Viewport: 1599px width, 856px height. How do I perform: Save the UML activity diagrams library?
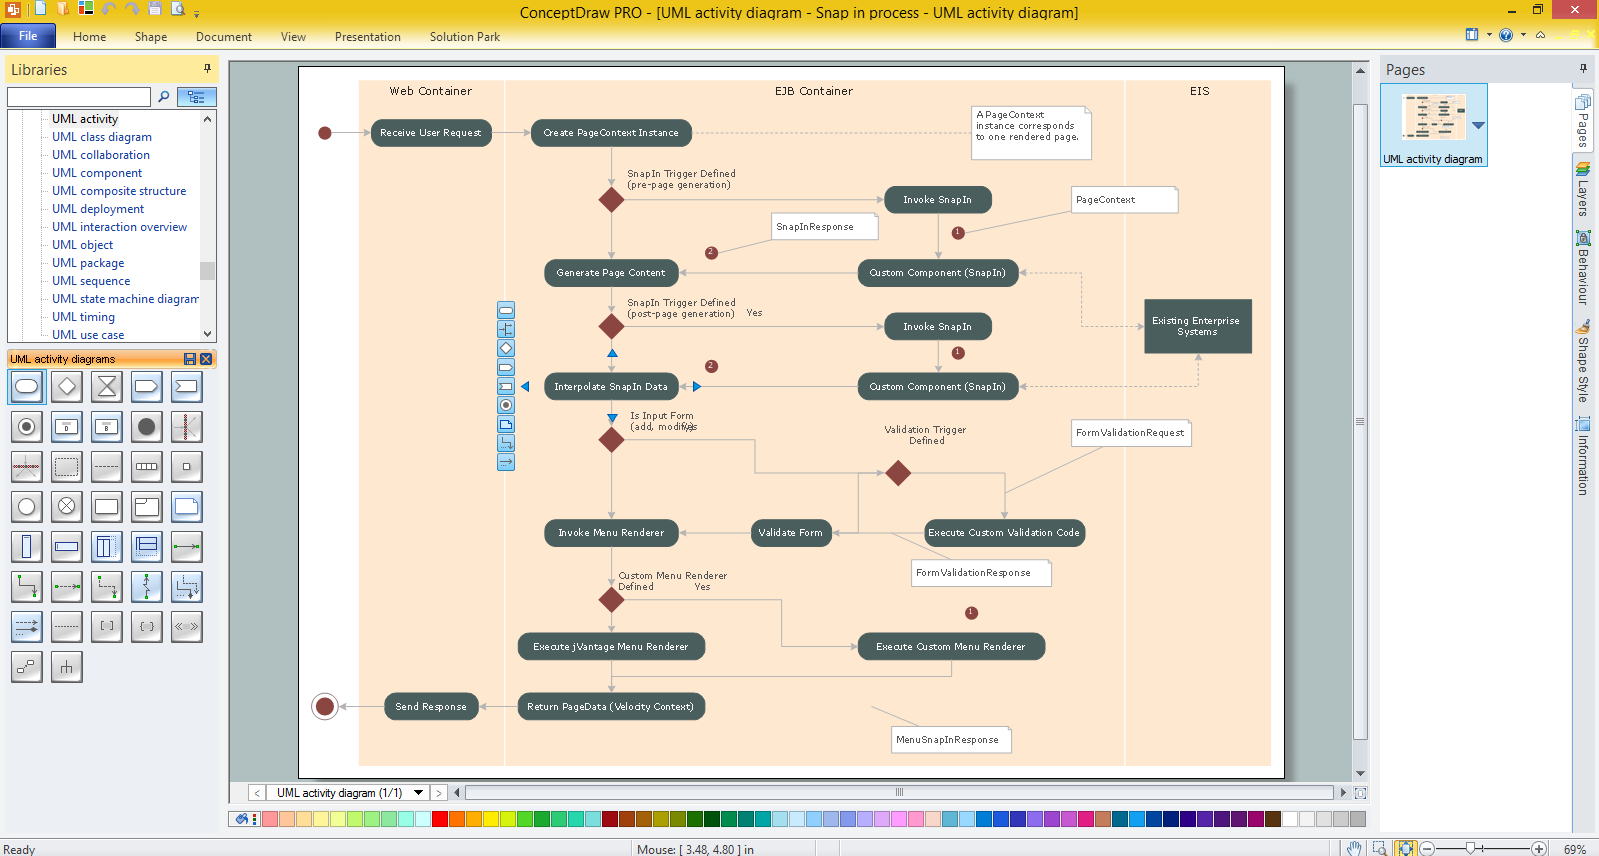(x=190, y=359)
